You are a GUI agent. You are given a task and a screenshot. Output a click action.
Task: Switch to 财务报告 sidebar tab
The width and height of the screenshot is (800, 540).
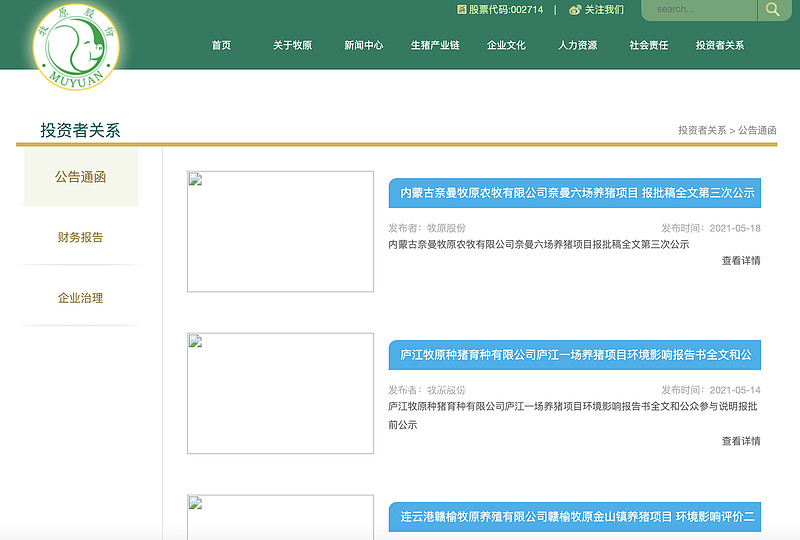tap(80, 237)
